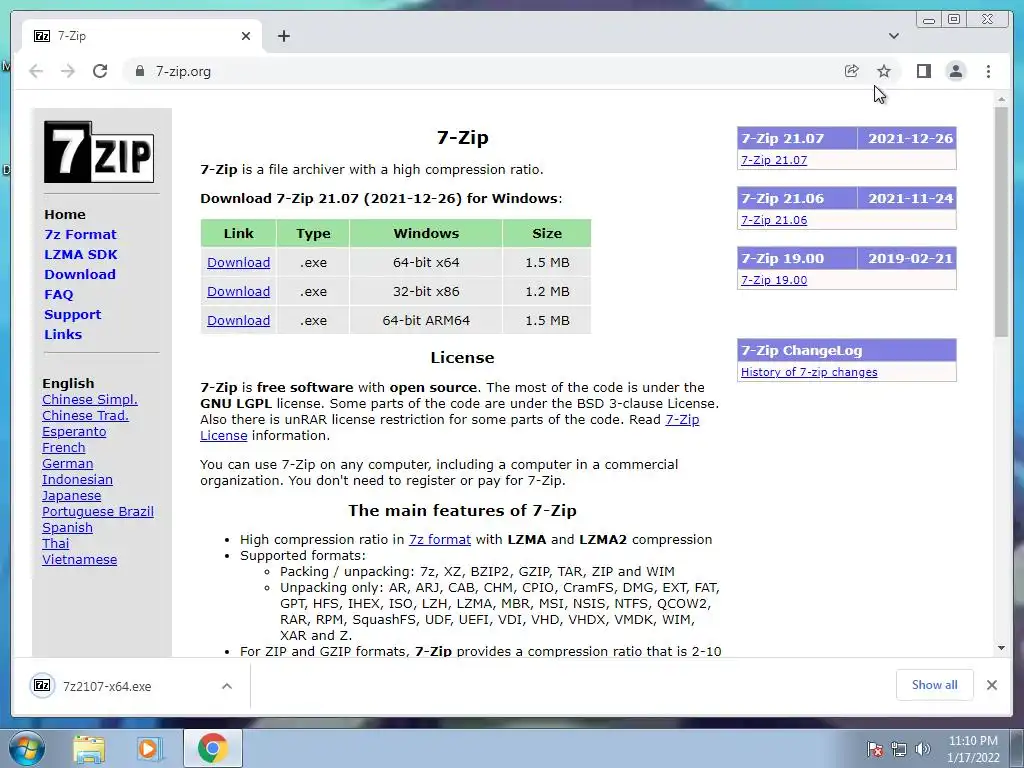
Task: Read the 7-Zip License link
Action: [x=682, y=419]
